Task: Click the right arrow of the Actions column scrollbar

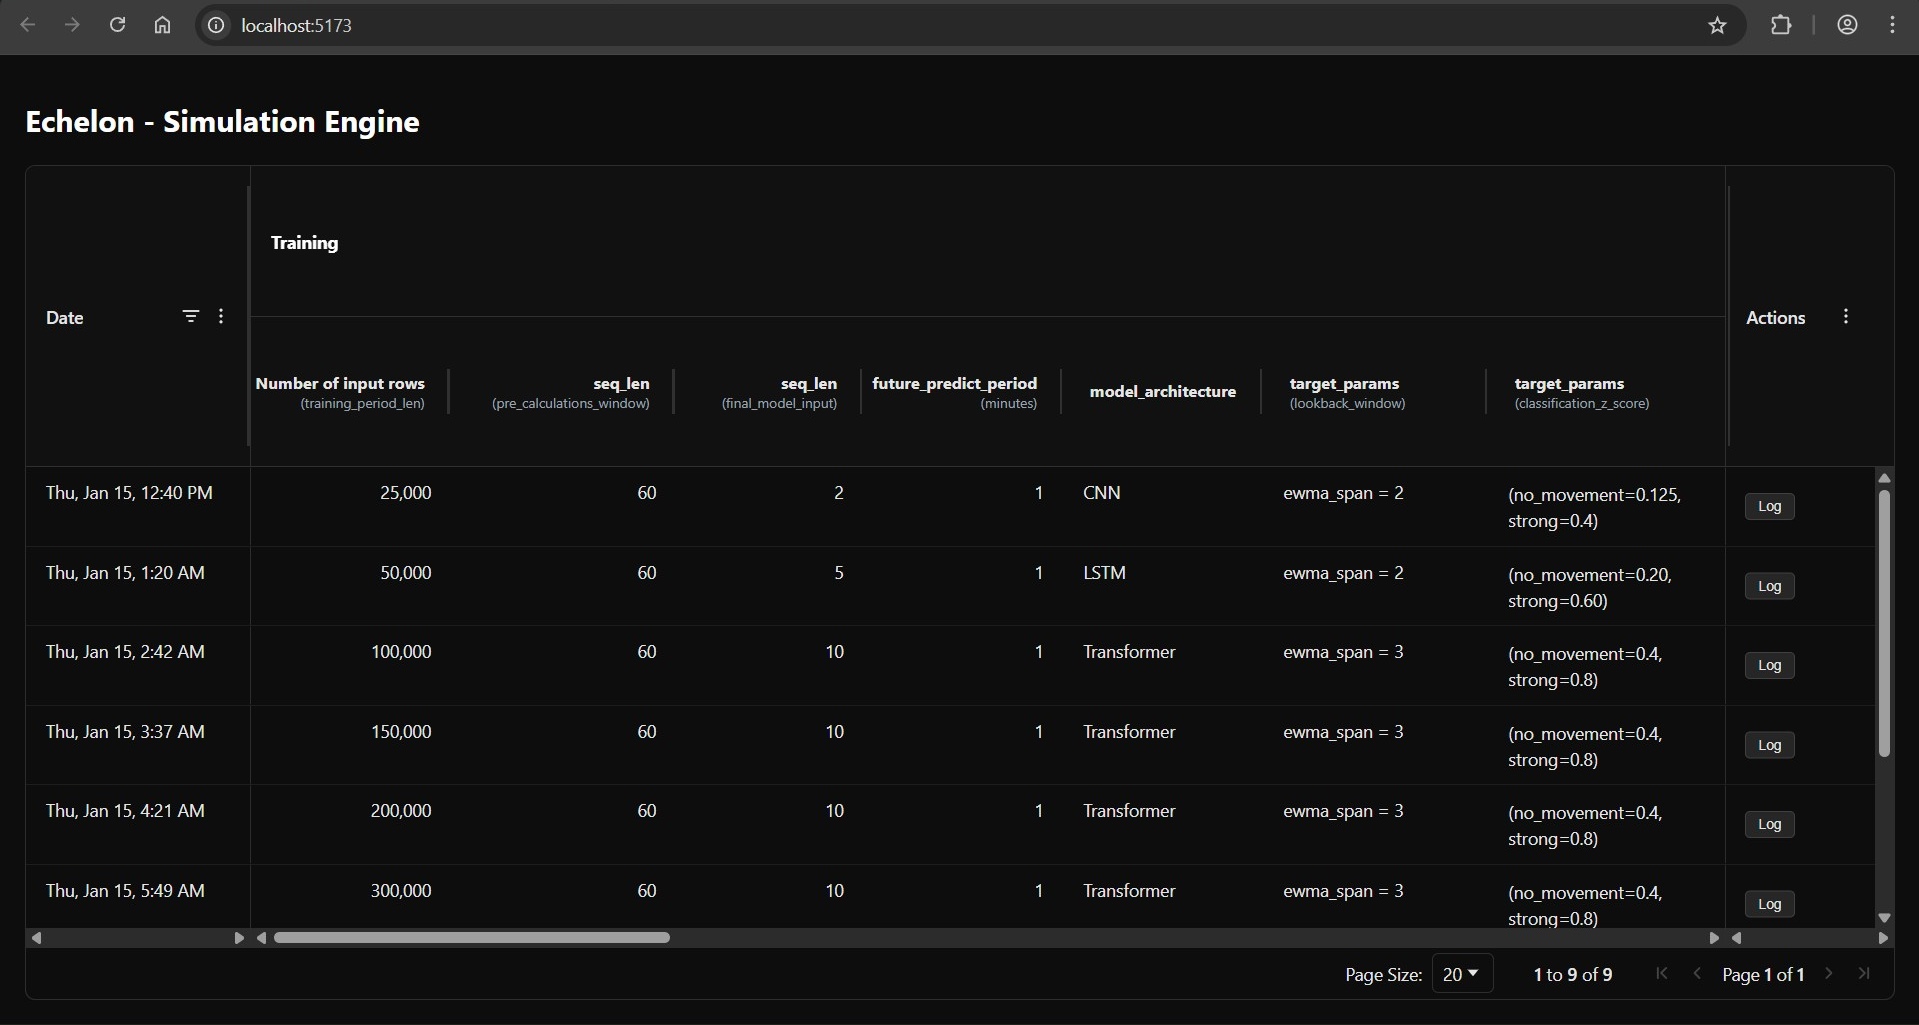Action: tap(1883, 938)
